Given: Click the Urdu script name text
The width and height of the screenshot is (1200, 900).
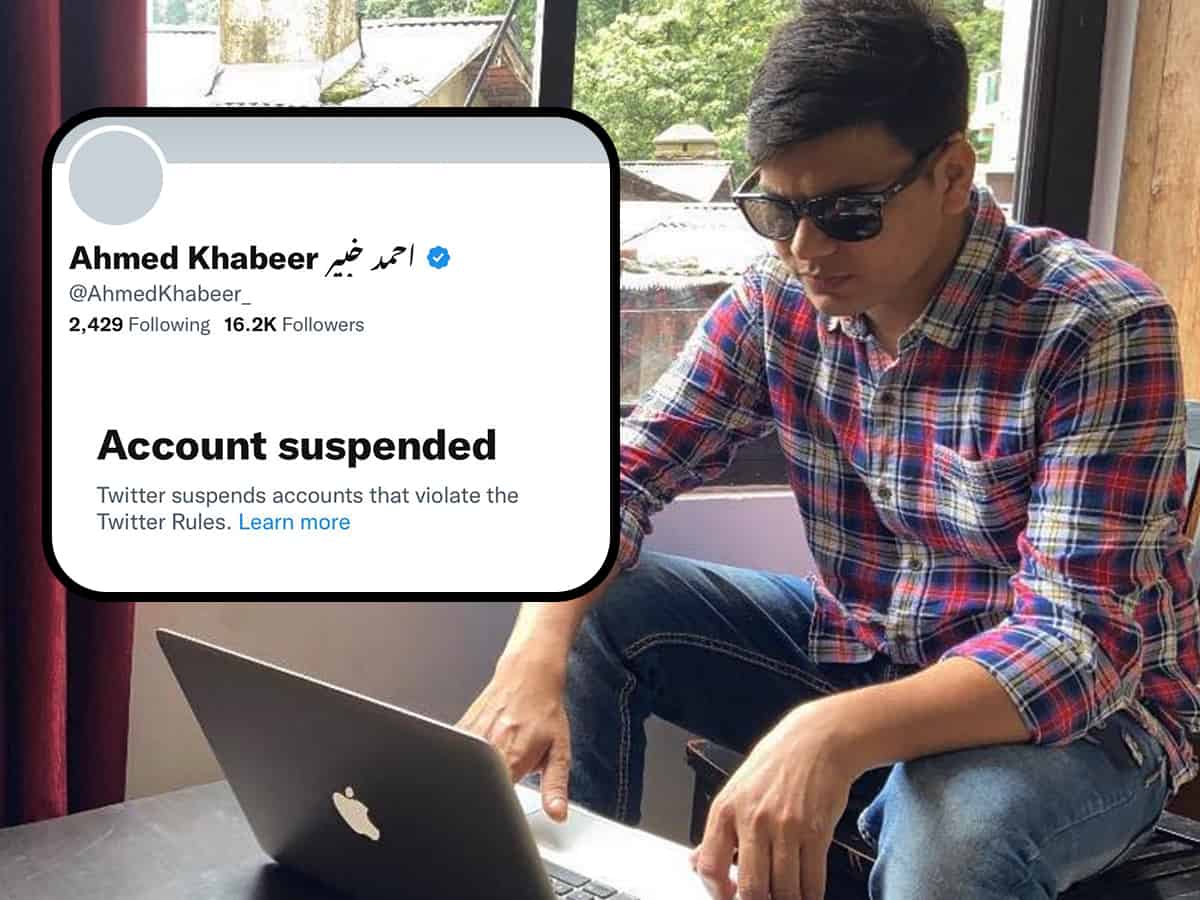Looking at the screenshot, I should coord(370,258).
